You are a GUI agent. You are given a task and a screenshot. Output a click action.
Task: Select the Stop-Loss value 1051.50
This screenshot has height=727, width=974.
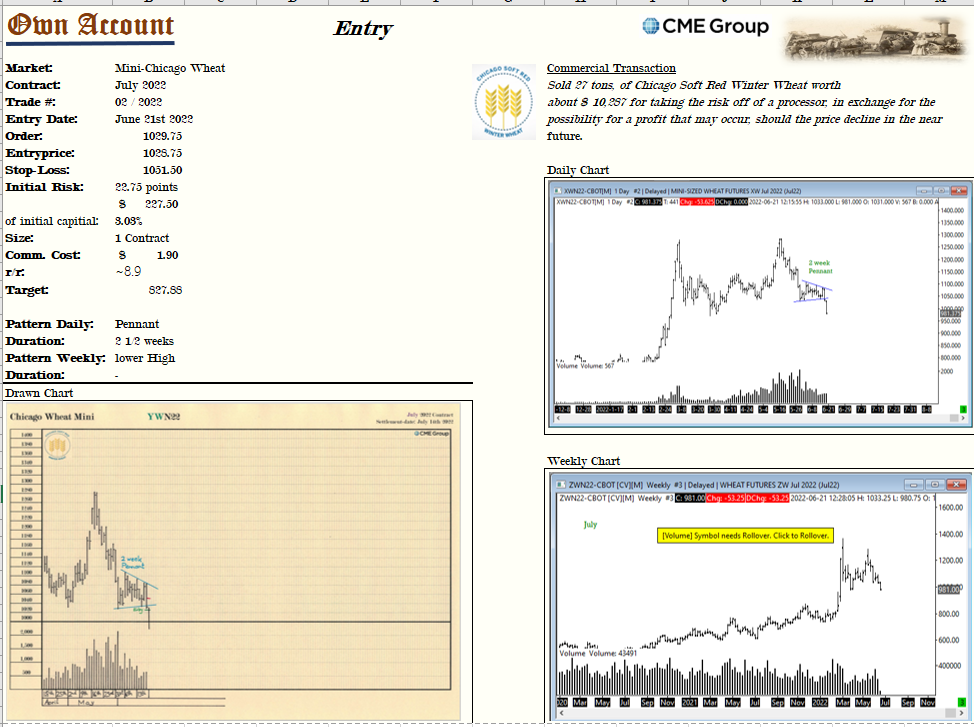(162, 170)
